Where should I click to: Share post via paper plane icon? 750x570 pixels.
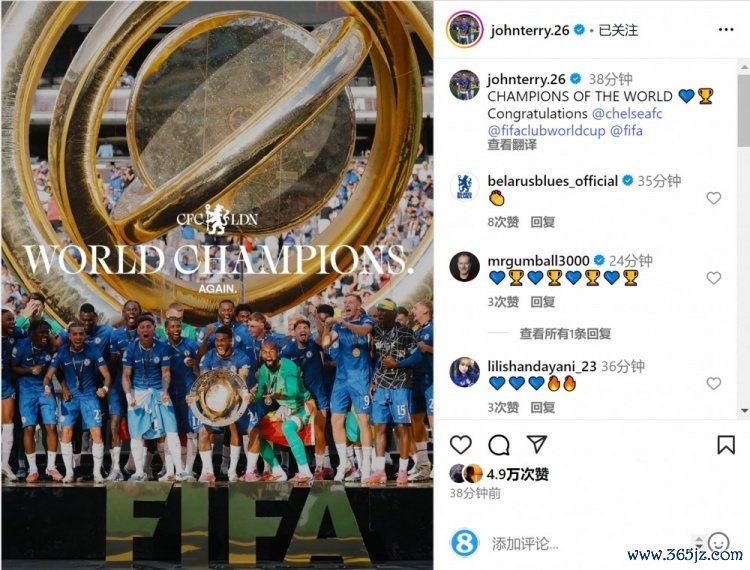537,444
